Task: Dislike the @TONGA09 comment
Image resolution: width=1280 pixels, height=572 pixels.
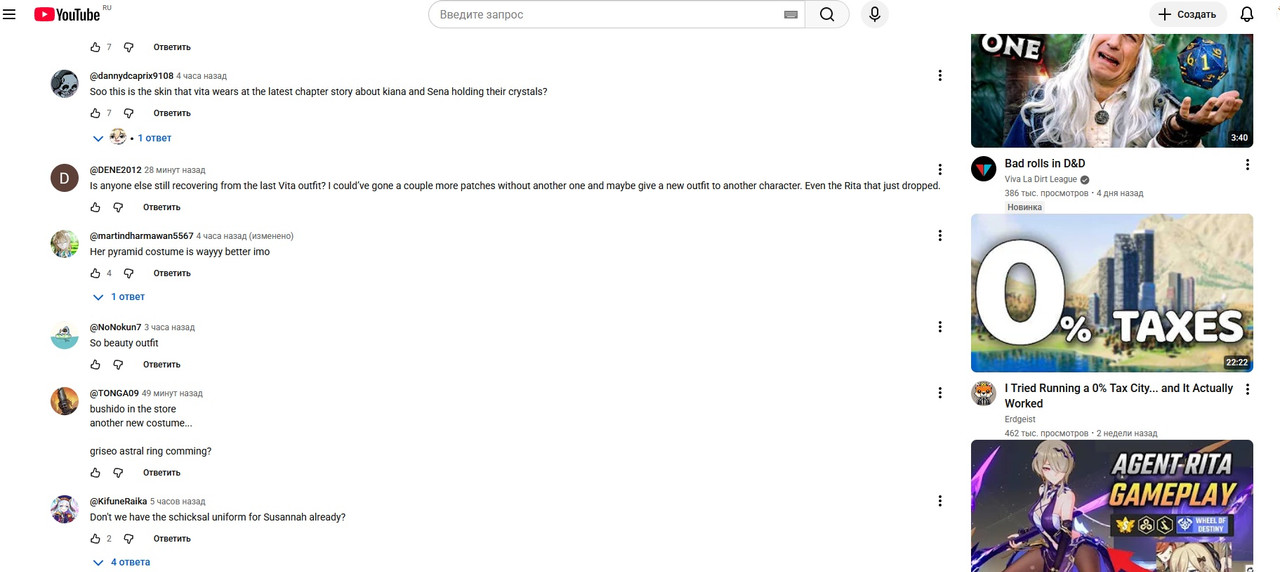Action: [x=118, y=473]
